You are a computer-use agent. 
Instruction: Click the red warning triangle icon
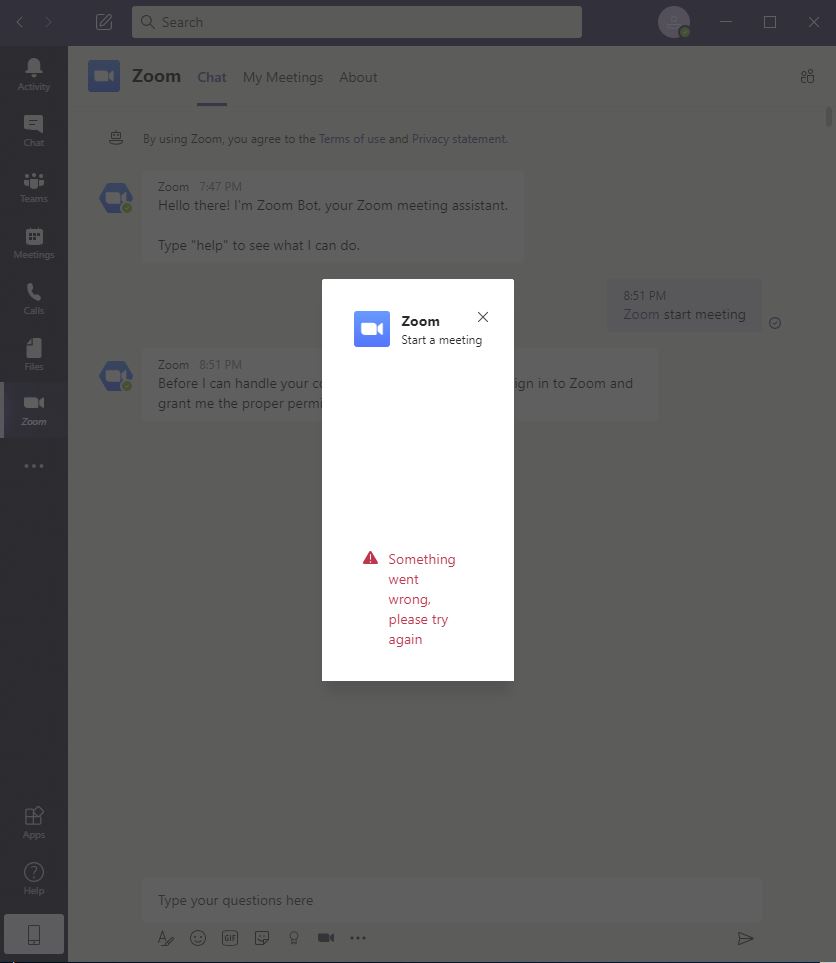coord(370,558)
